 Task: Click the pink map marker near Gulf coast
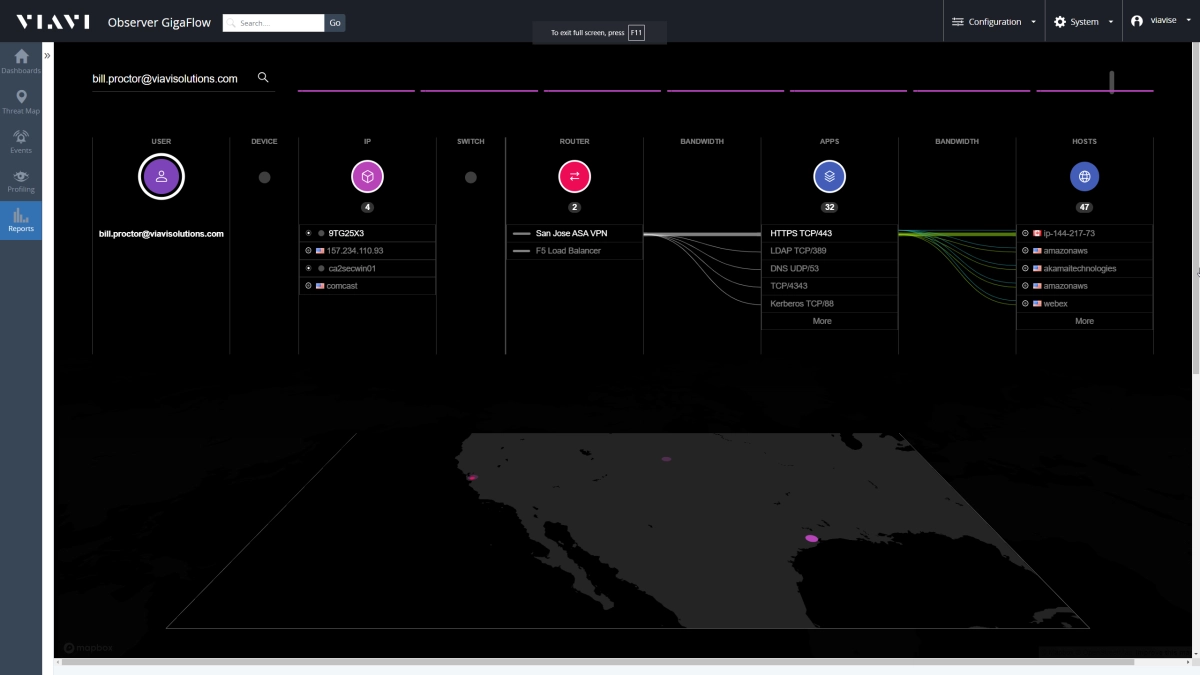[811, 538]
